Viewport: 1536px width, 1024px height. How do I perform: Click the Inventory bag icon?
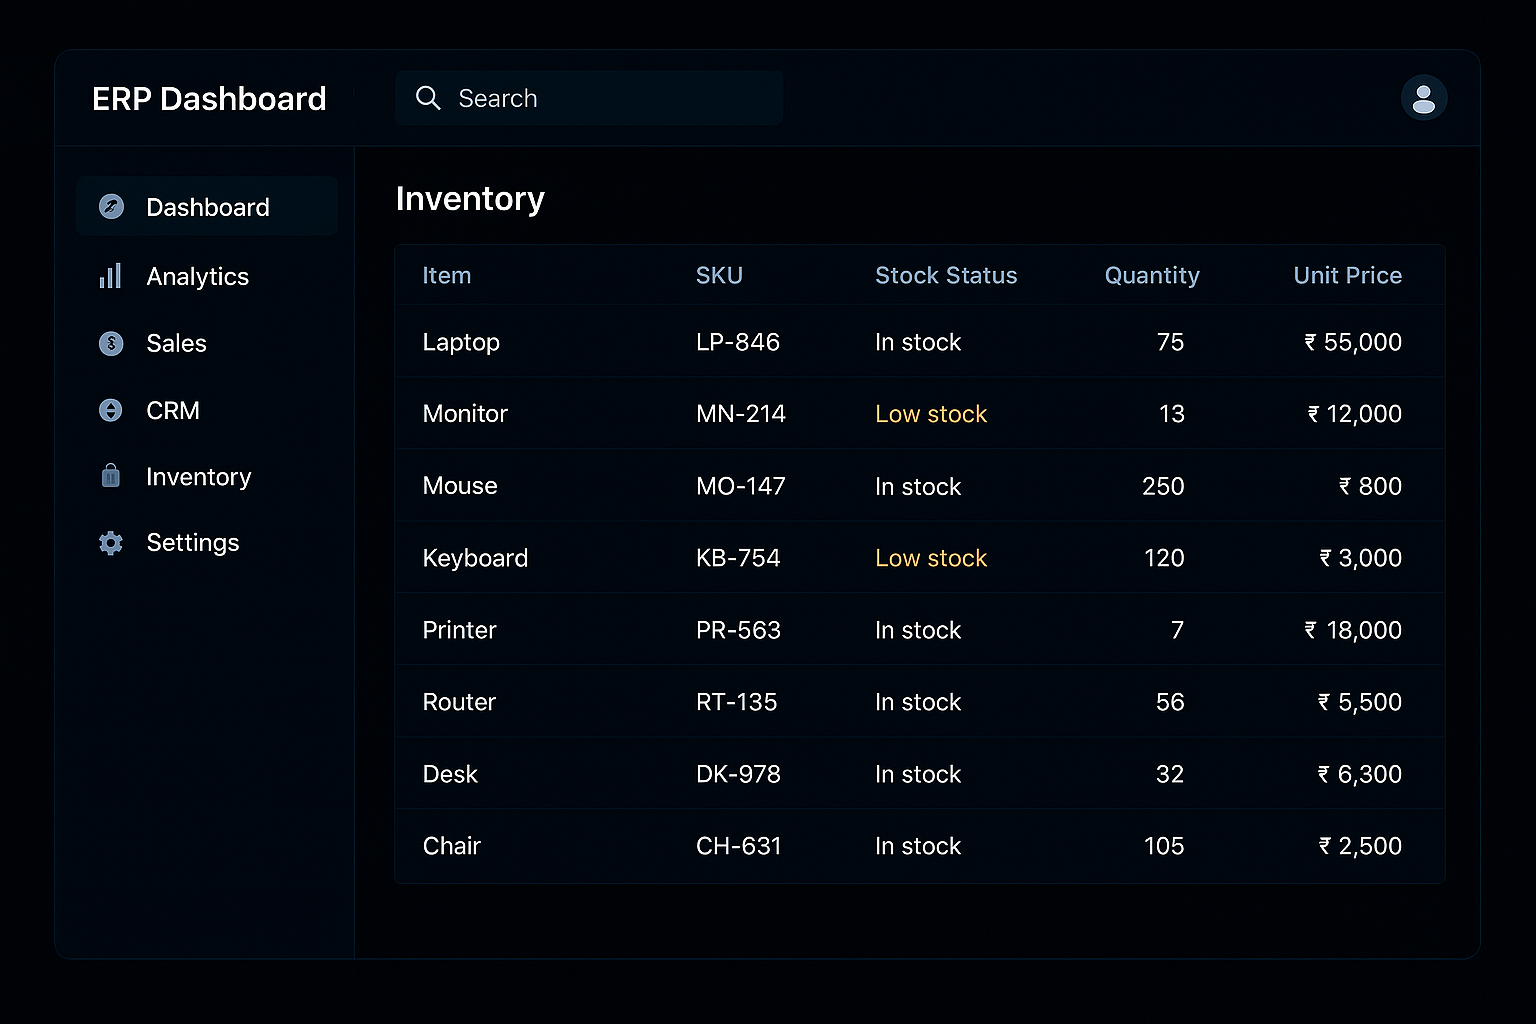pos(111,476)
